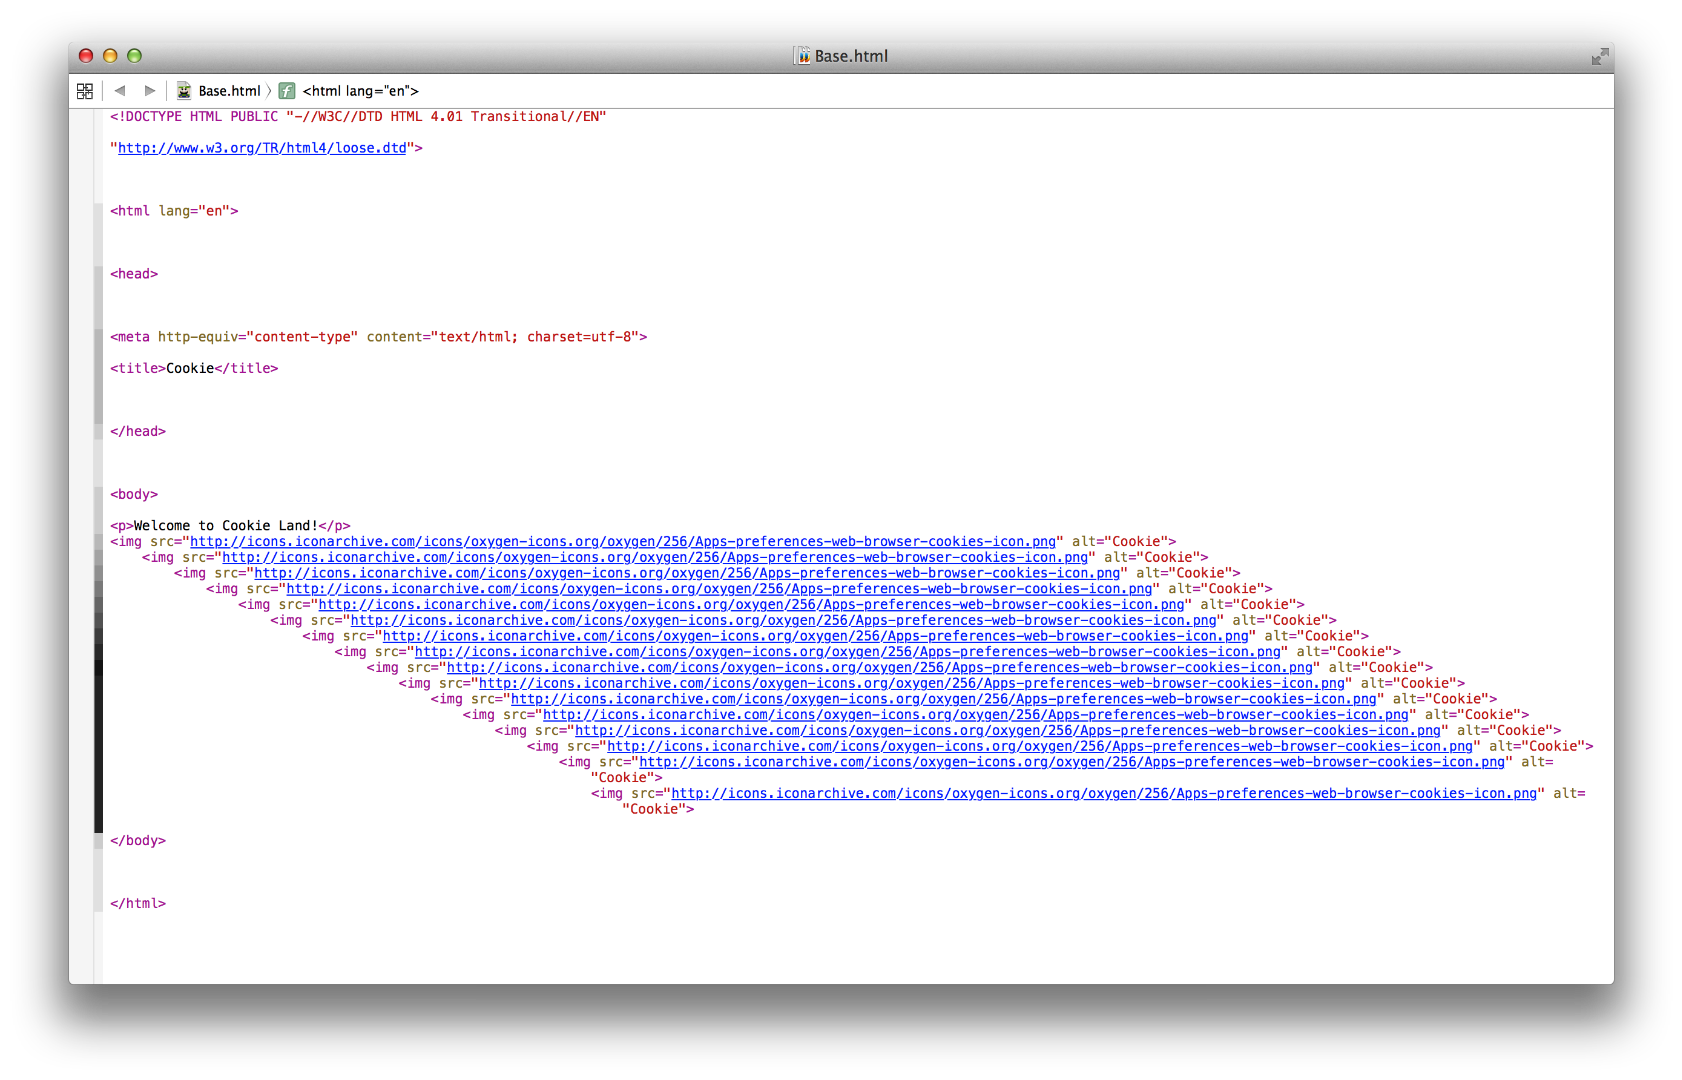The height and width of the screenshot is (1080, 1682).
Task: Click the opening <head> tag line
Action: pos(134,274)
